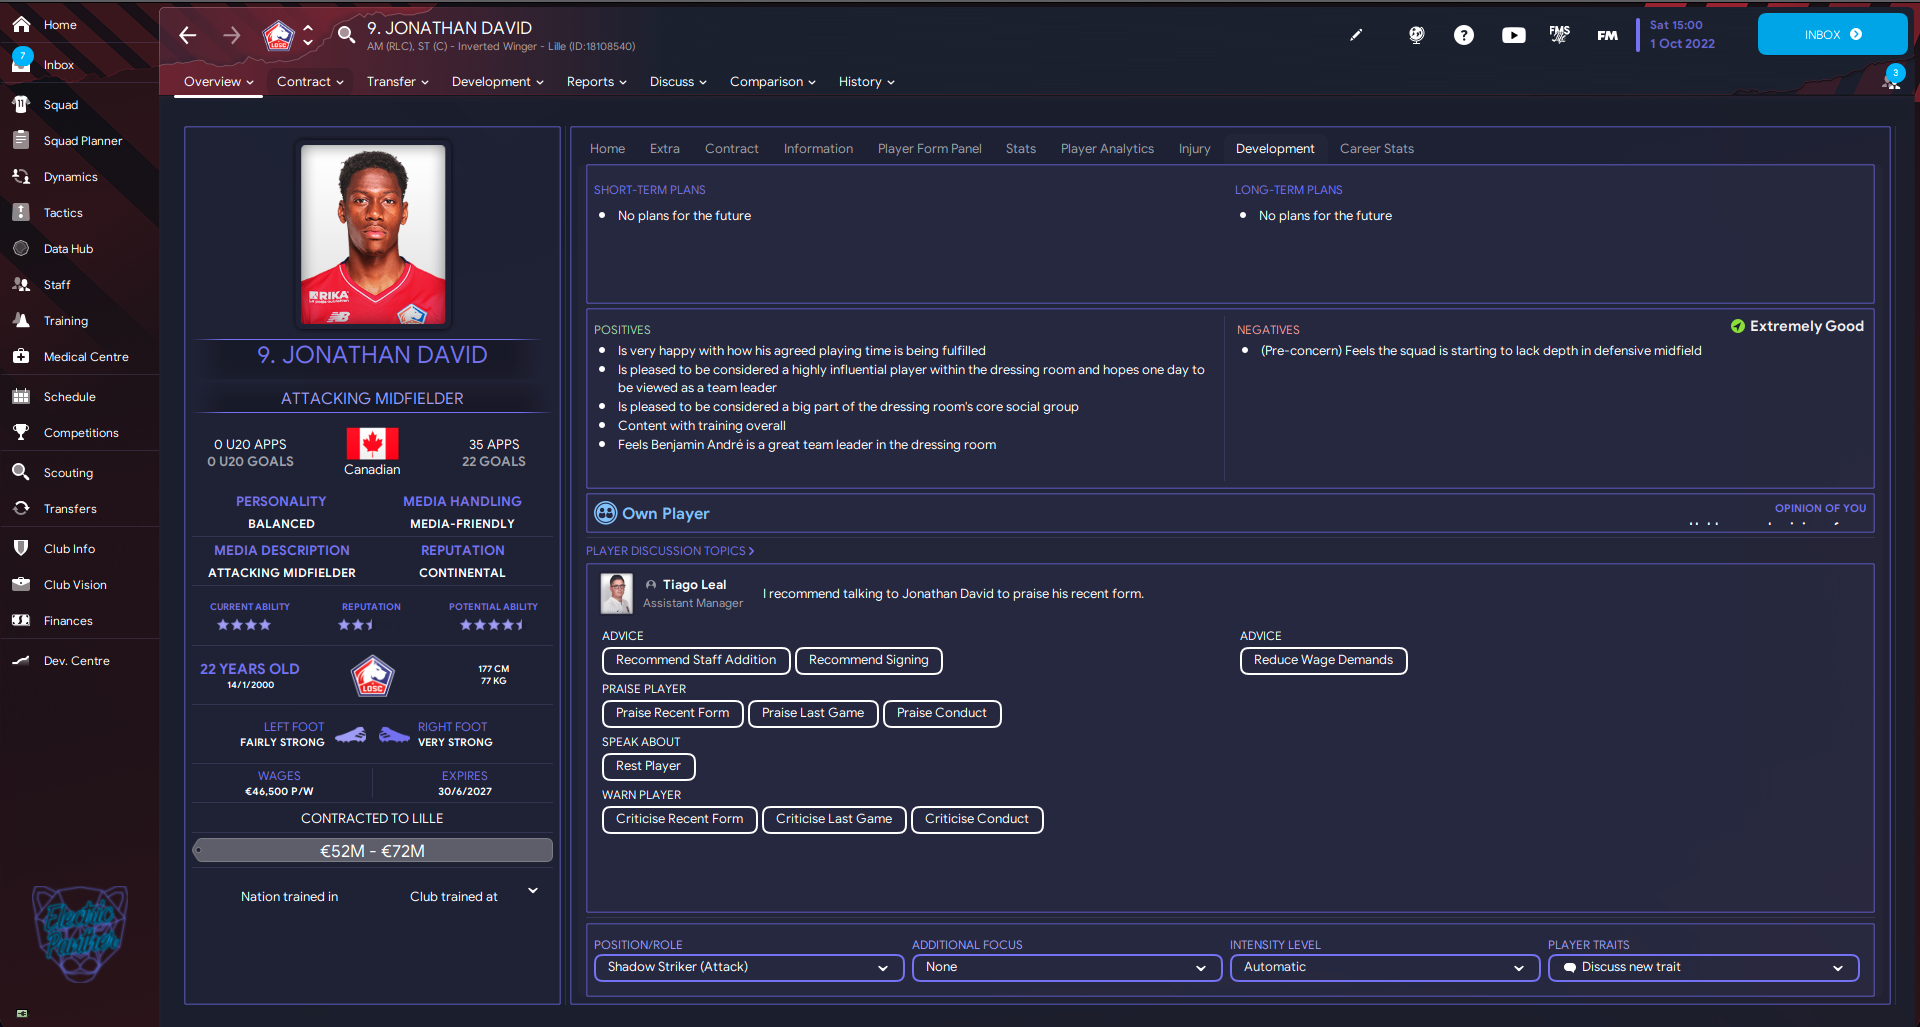Switch to Stats tab
1920x1027 pixels.
1020,149
